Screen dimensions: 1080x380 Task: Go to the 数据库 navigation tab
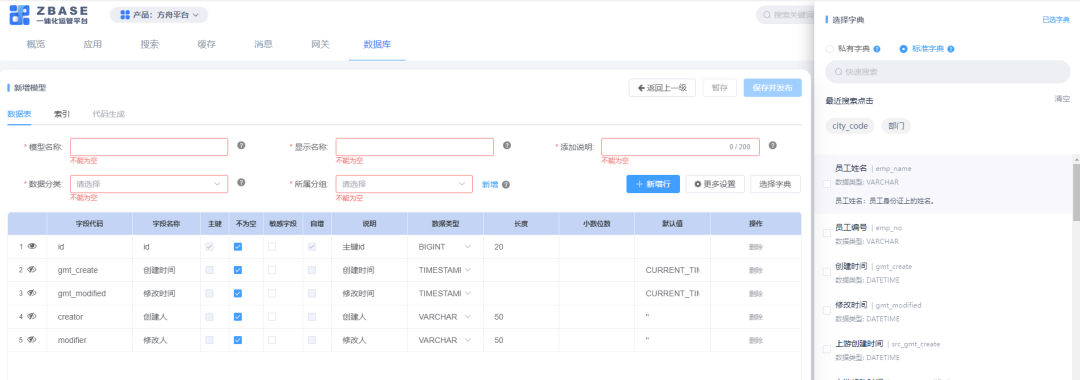[x=377, y=45]
